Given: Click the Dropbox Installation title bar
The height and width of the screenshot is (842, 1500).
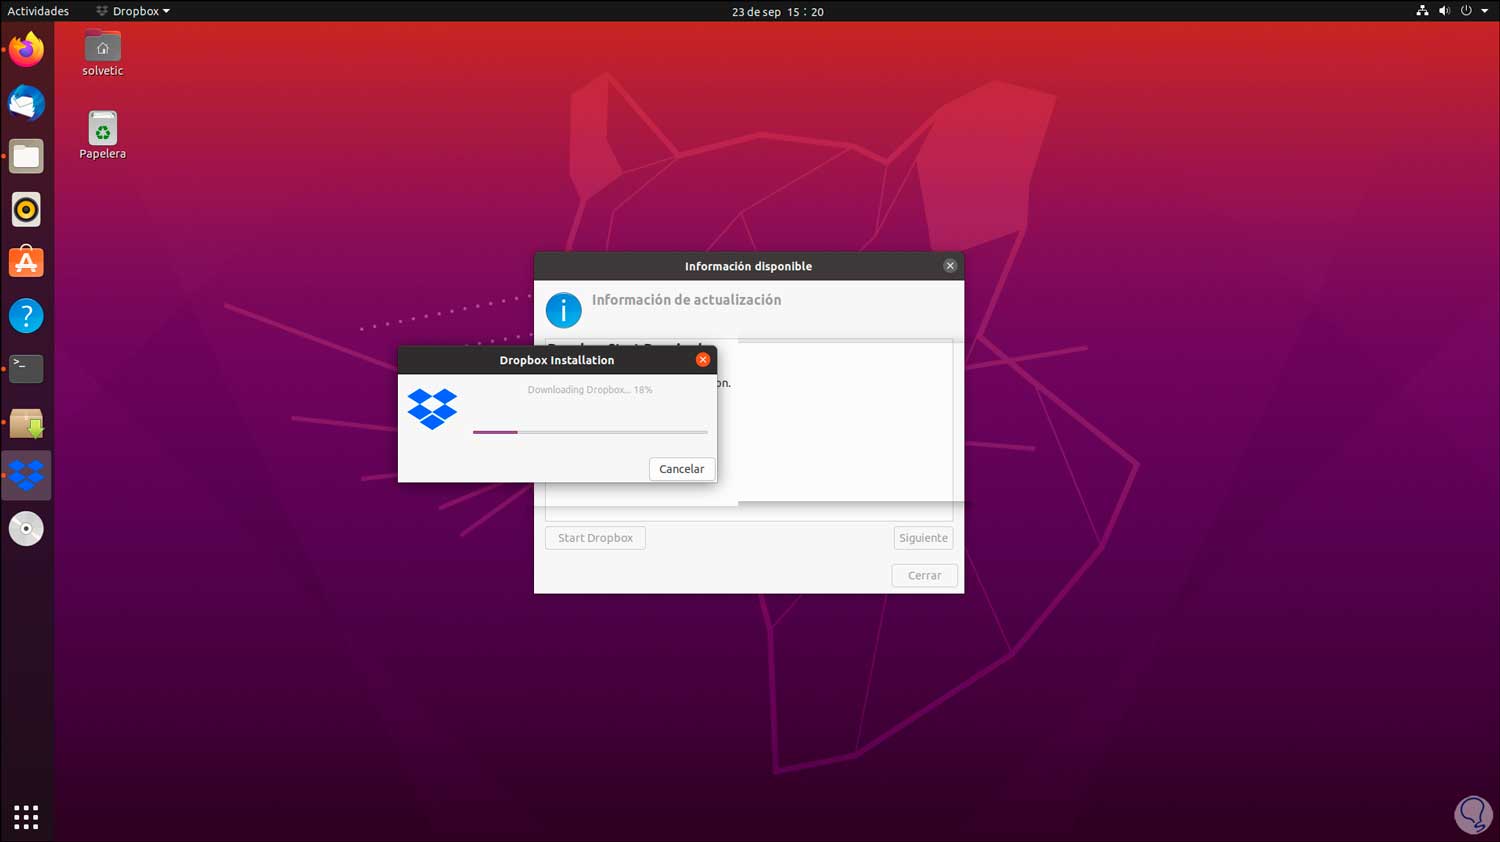Looking at the screenshot, I should (557, 360).
